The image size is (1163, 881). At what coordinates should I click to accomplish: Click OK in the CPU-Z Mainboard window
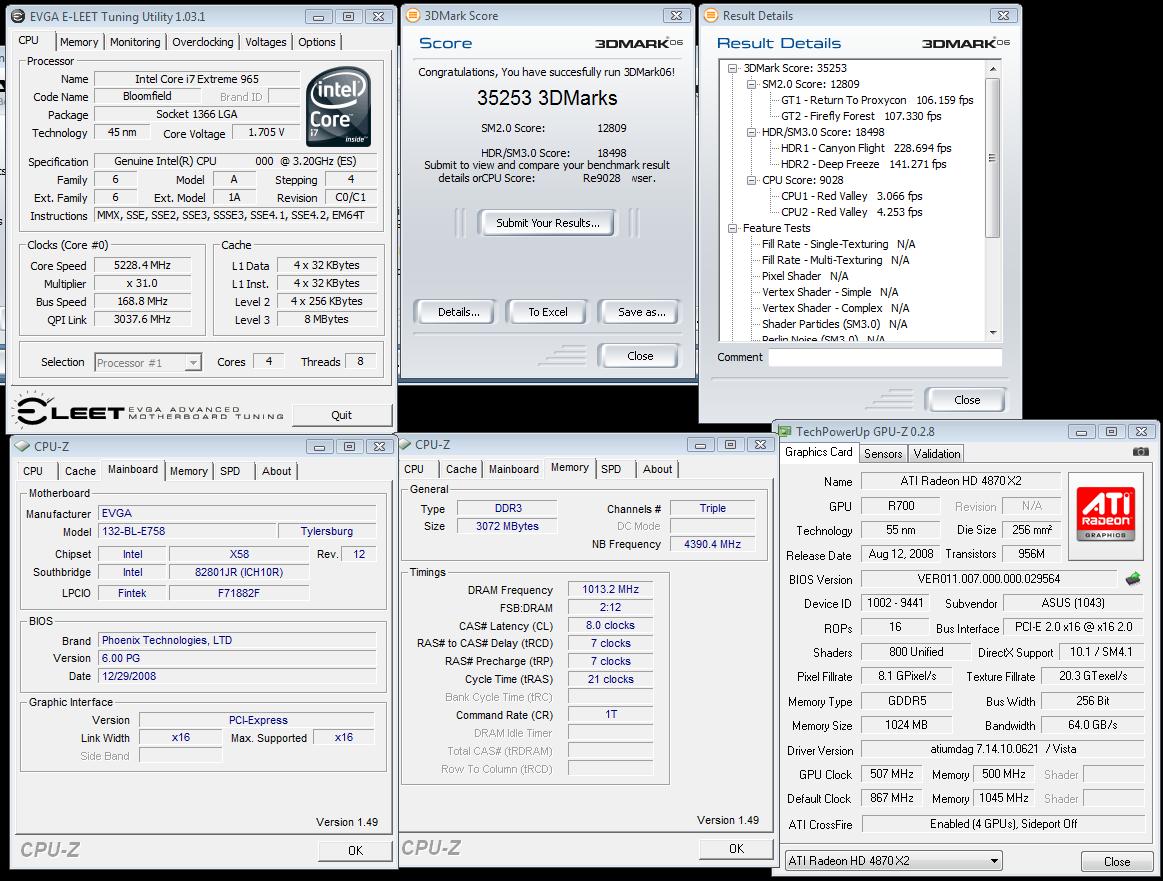[355, 851]
